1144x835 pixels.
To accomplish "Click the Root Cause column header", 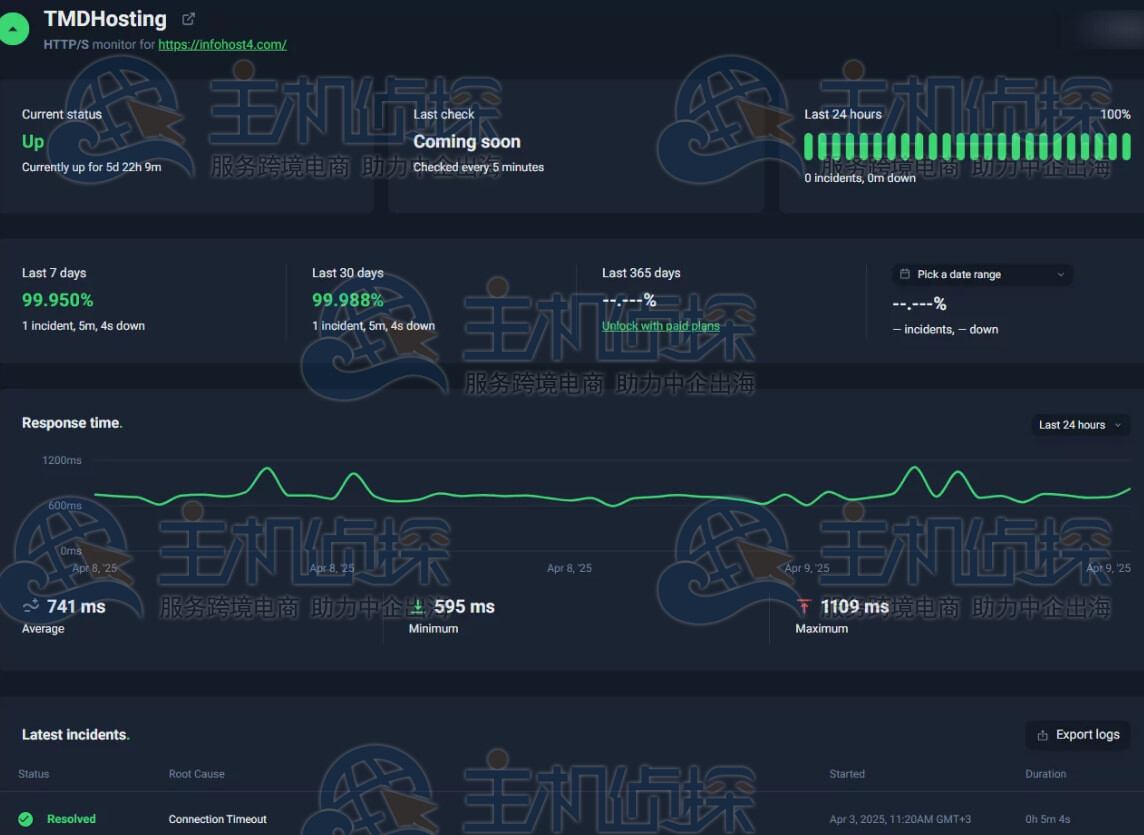I will coord(196,774).
